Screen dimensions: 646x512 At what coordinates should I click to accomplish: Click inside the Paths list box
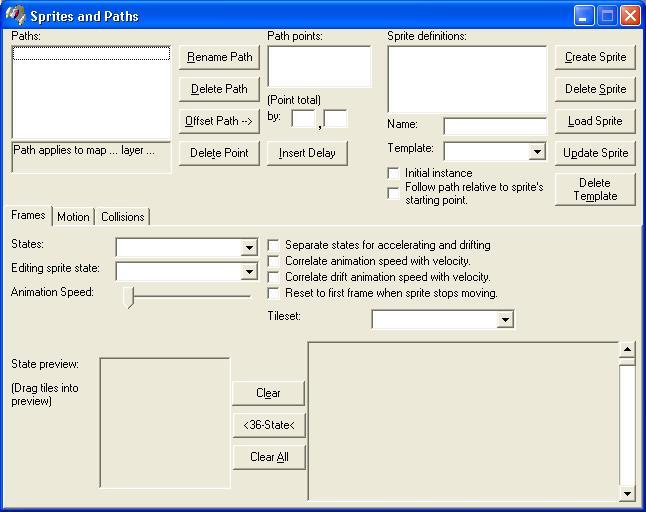click(x=91, y=92)
